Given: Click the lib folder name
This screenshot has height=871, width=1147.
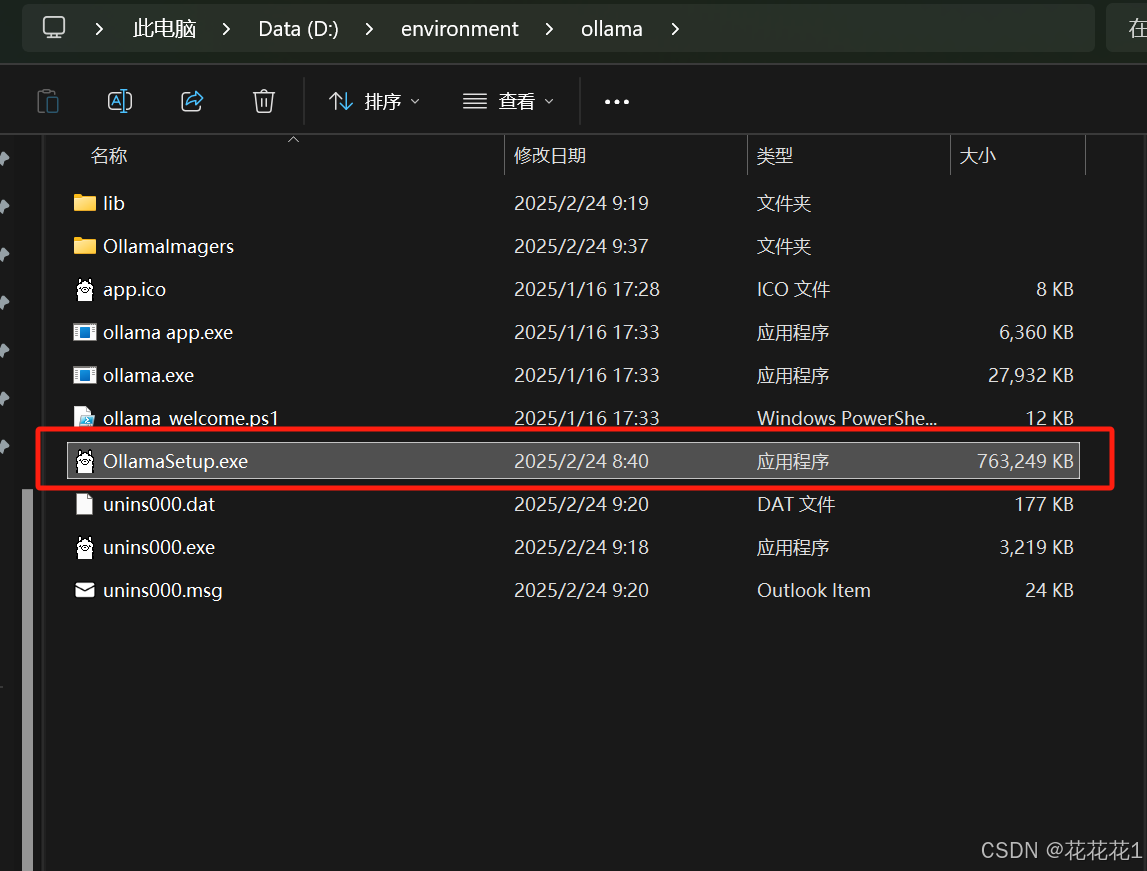Looking at the screenshot, I should click(113, 203).
